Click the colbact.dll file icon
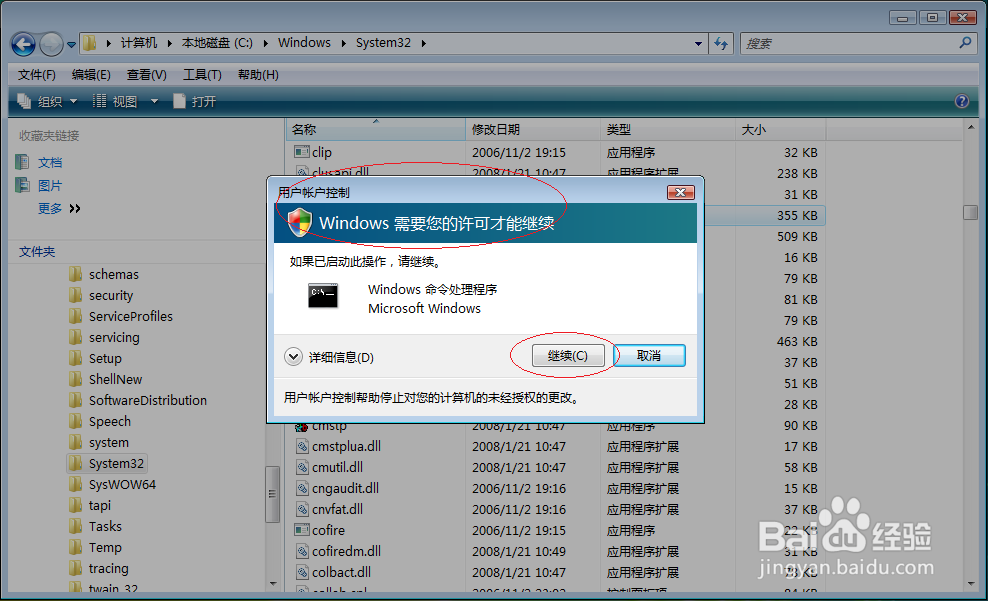The height and width of the screenshot is (601, 988). pos(302,572)
